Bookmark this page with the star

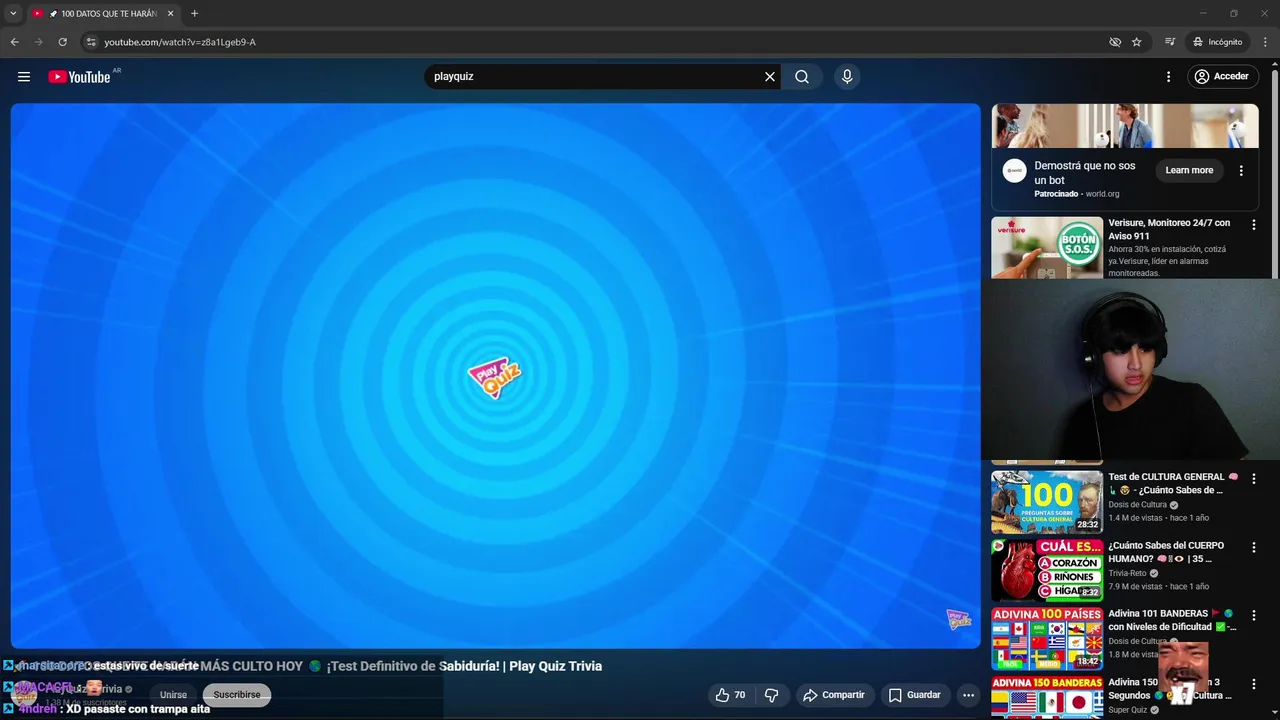(1137, 42)
